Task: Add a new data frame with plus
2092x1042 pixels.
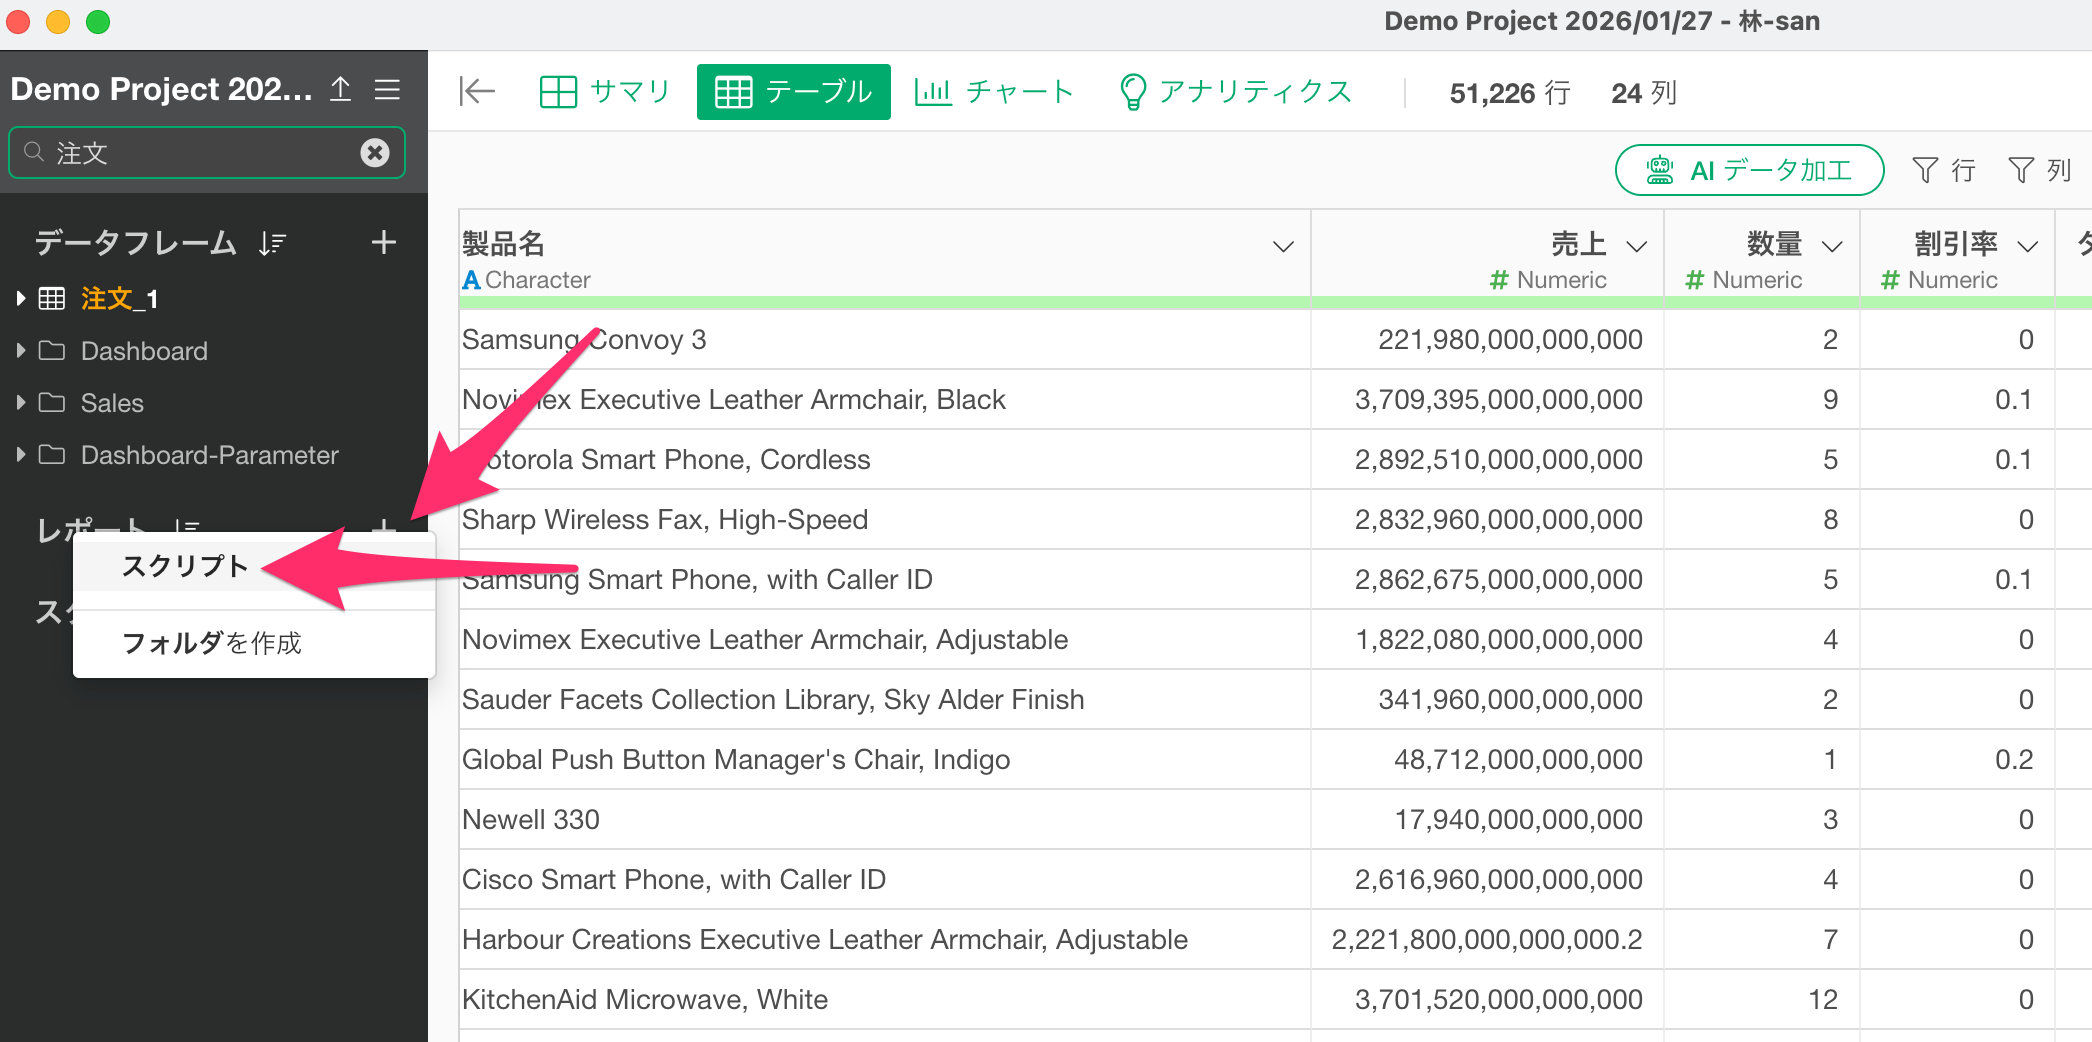Action: pyautogui.click(x=383, y=242)
